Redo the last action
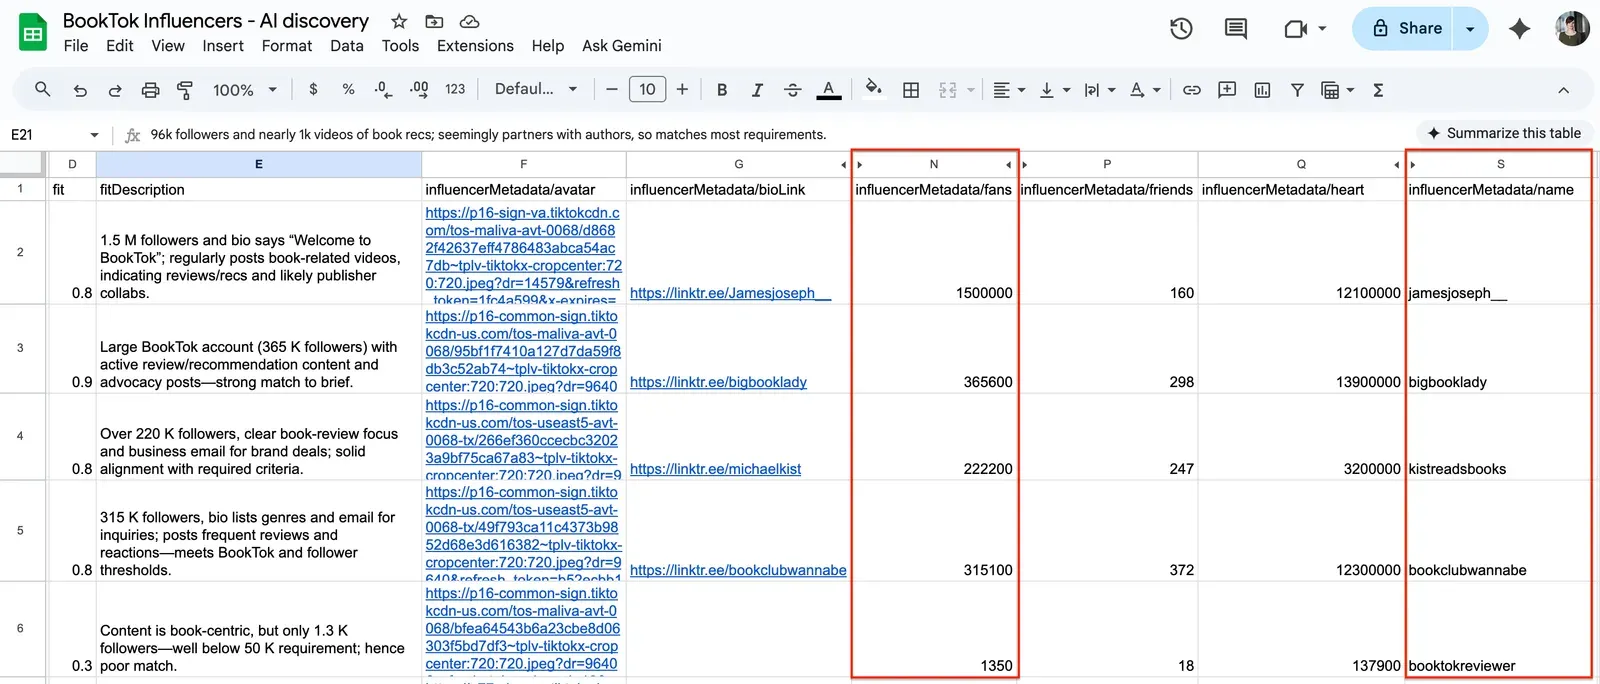This screenshot has width=1600, height=684. coord(115,90)
